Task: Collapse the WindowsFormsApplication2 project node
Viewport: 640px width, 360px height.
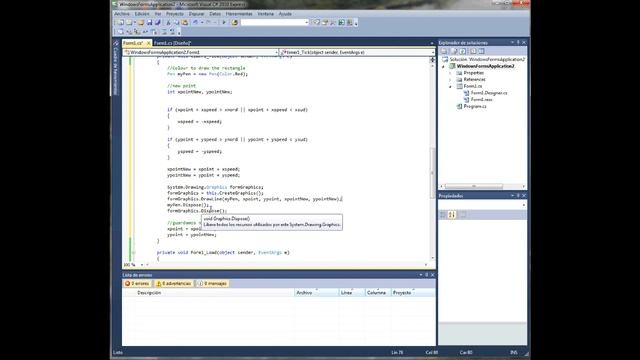Action: (x=444, y=66)
